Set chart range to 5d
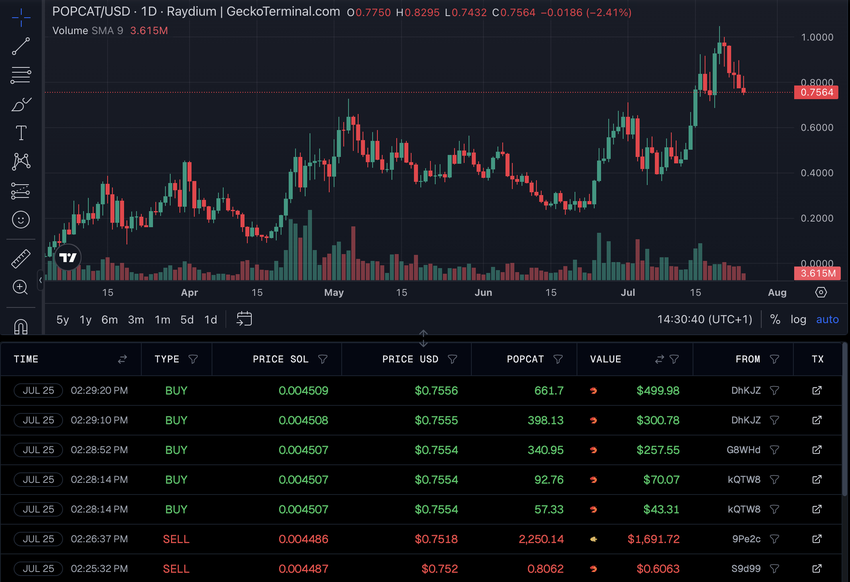 187,320
